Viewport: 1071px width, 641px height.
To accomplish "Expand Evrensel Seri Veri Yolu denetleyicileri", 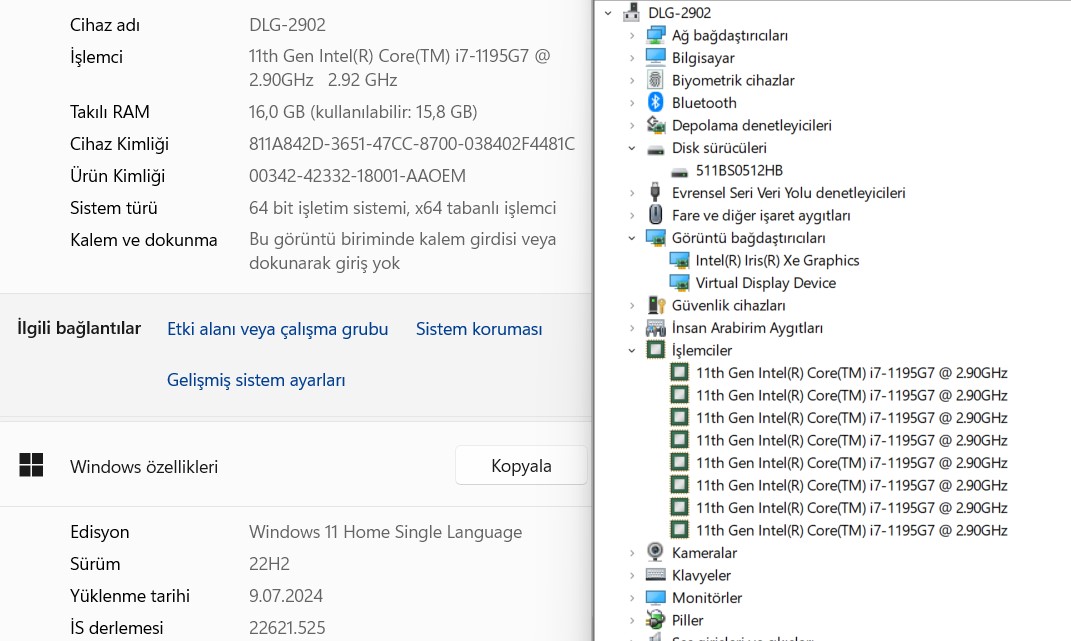I will coord(632,193).
